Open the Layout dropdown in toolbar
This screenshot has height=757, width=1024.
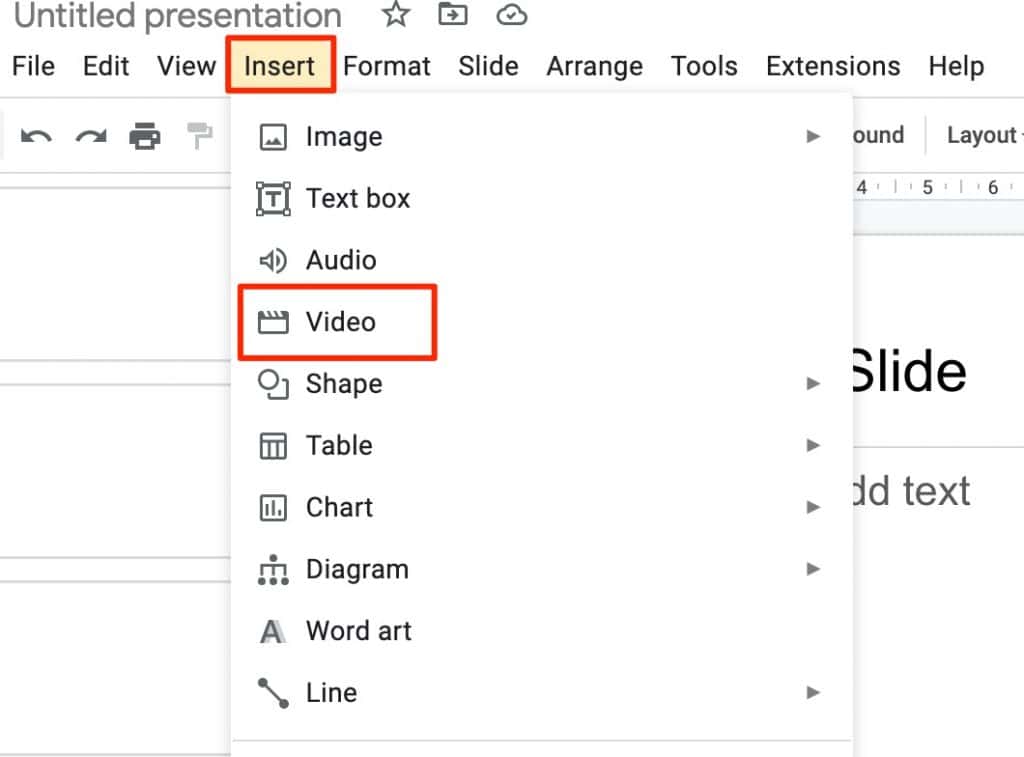click(984, 135)
